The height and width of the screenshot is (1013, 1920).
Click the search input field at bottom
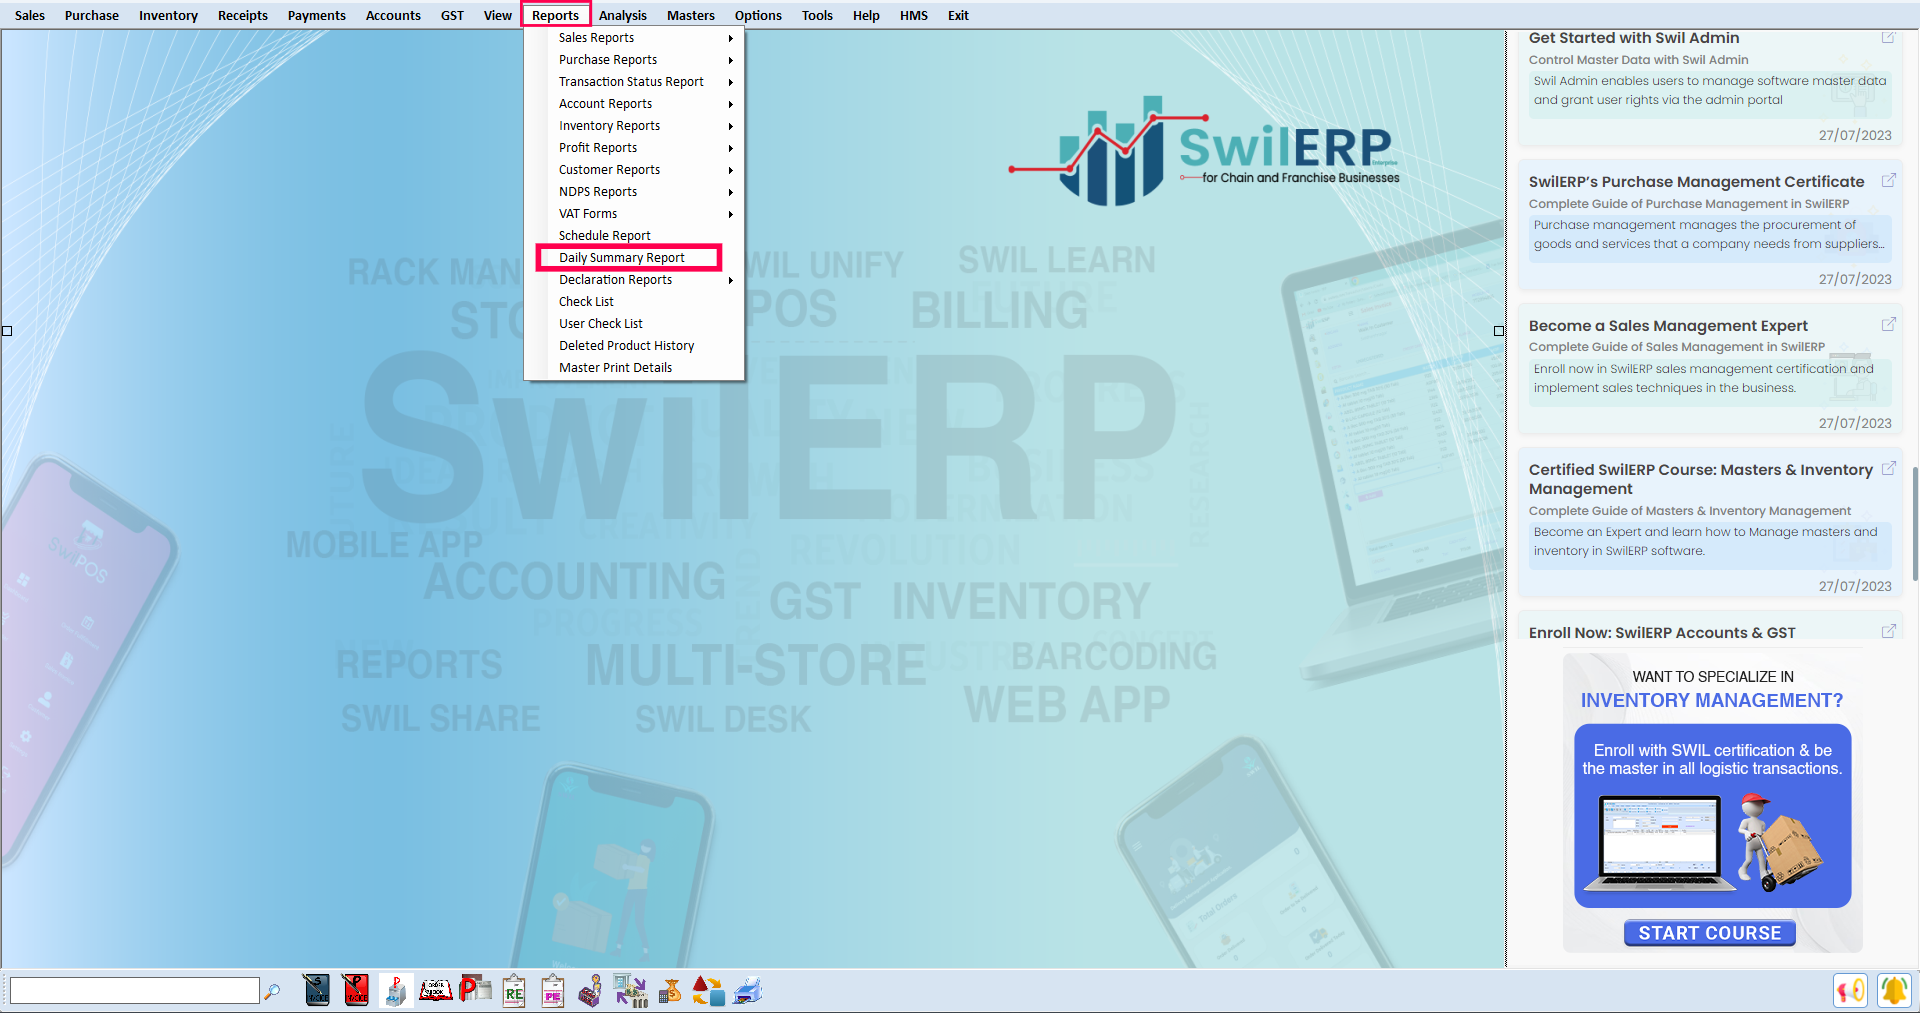click(135, 990)
